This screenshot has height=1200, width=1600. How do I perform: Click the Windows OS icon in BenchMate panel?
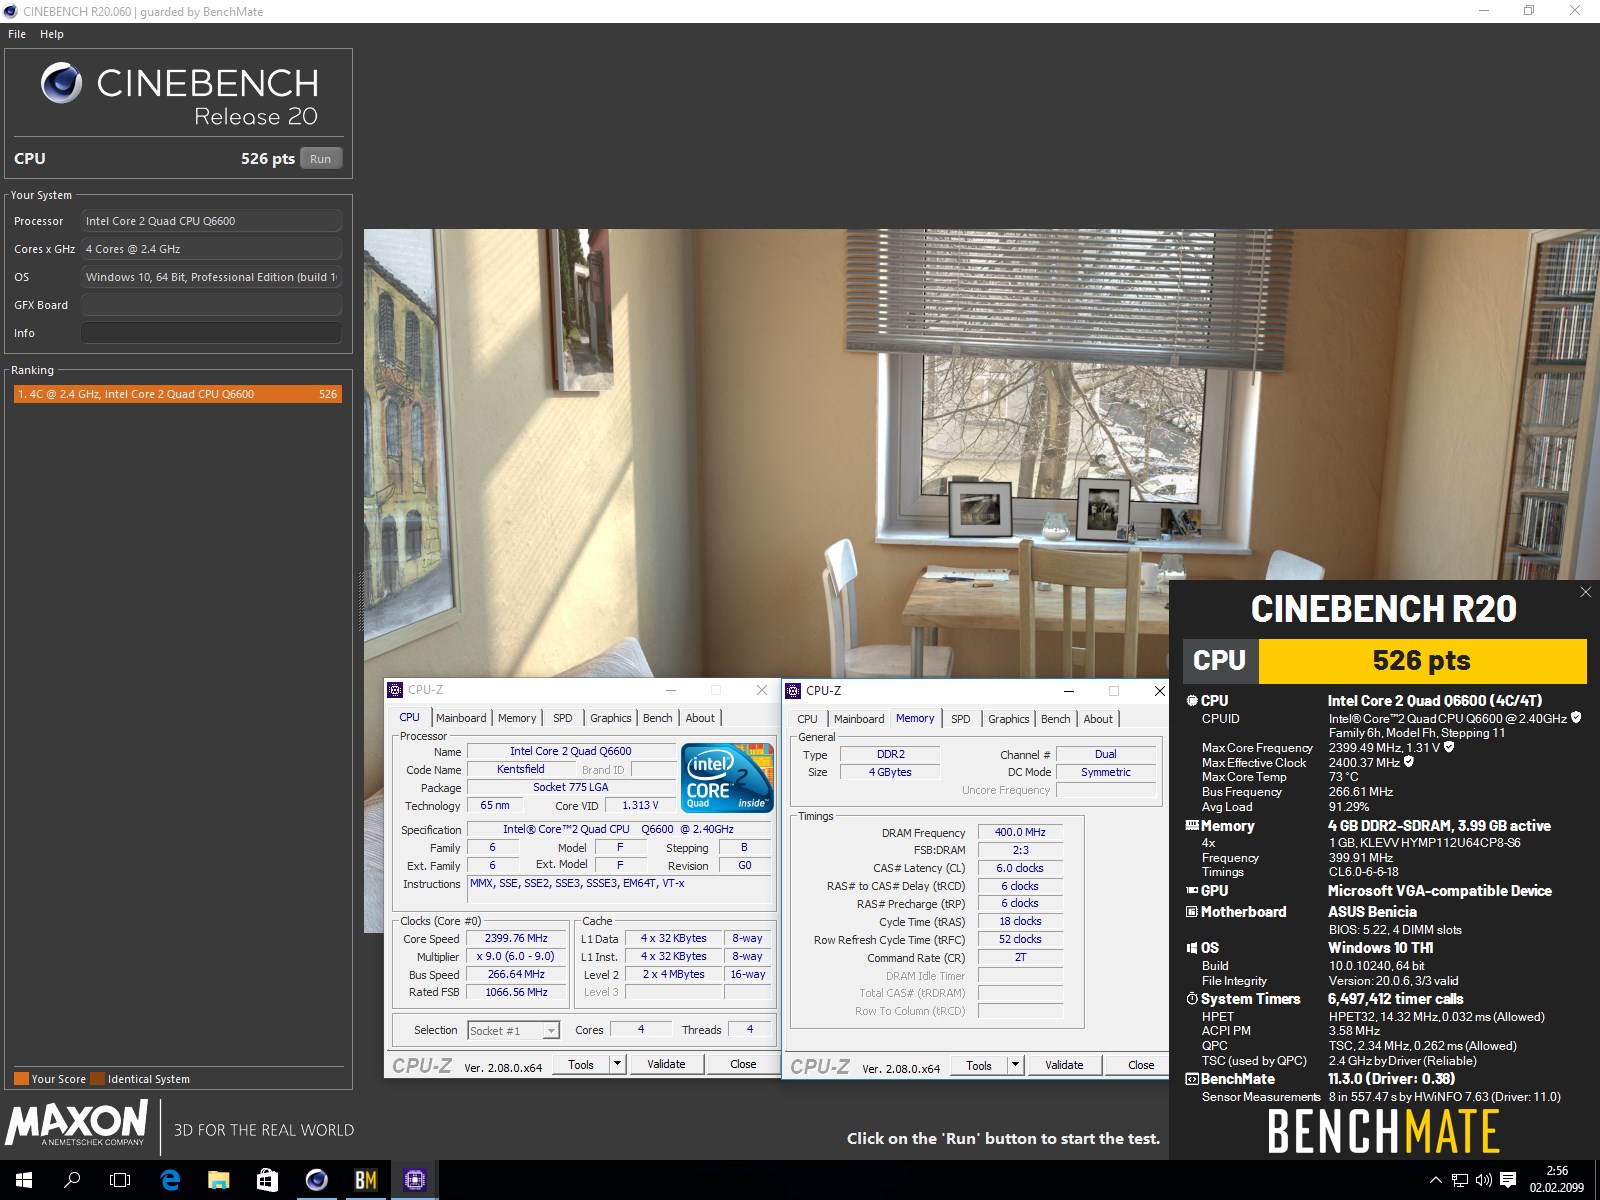click(1192, 948)
